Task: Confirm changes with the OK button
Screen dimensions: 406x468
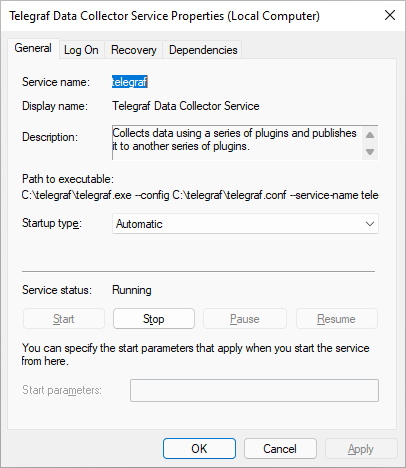Action: coord(199,448)
